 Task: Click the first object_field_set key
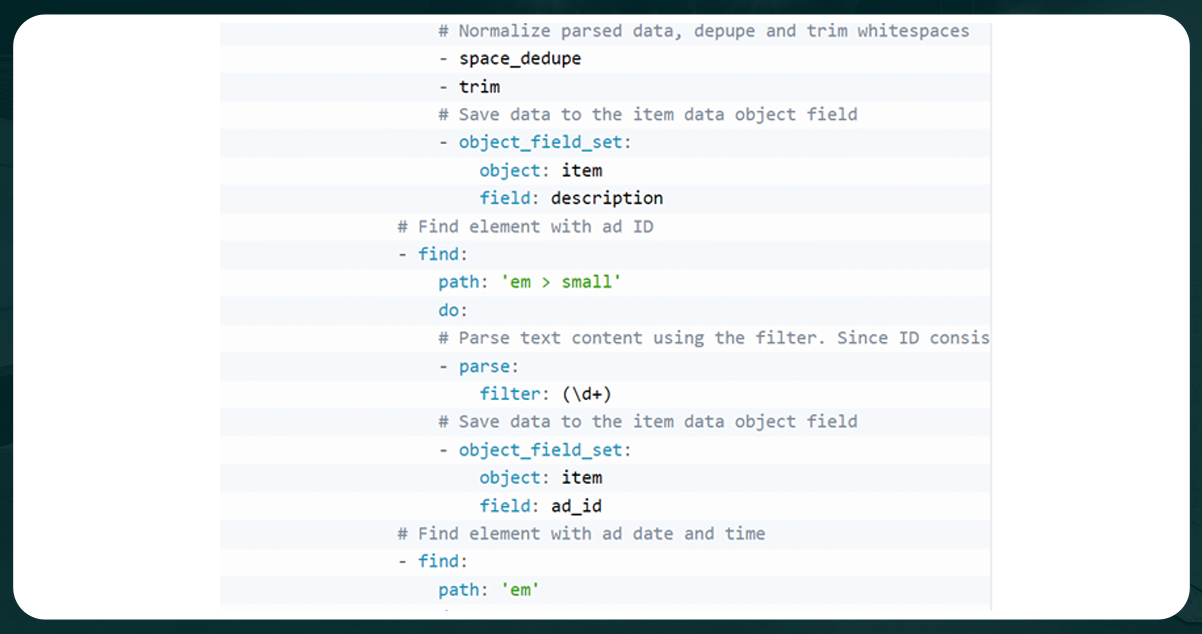[x=541, y=142]
